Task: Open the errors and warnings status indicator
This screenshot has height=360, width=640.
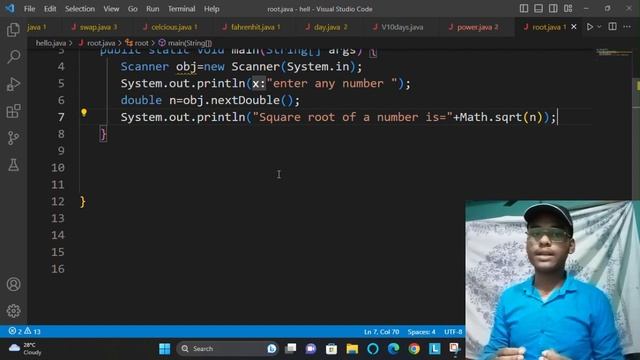Action: pos(24,331)
